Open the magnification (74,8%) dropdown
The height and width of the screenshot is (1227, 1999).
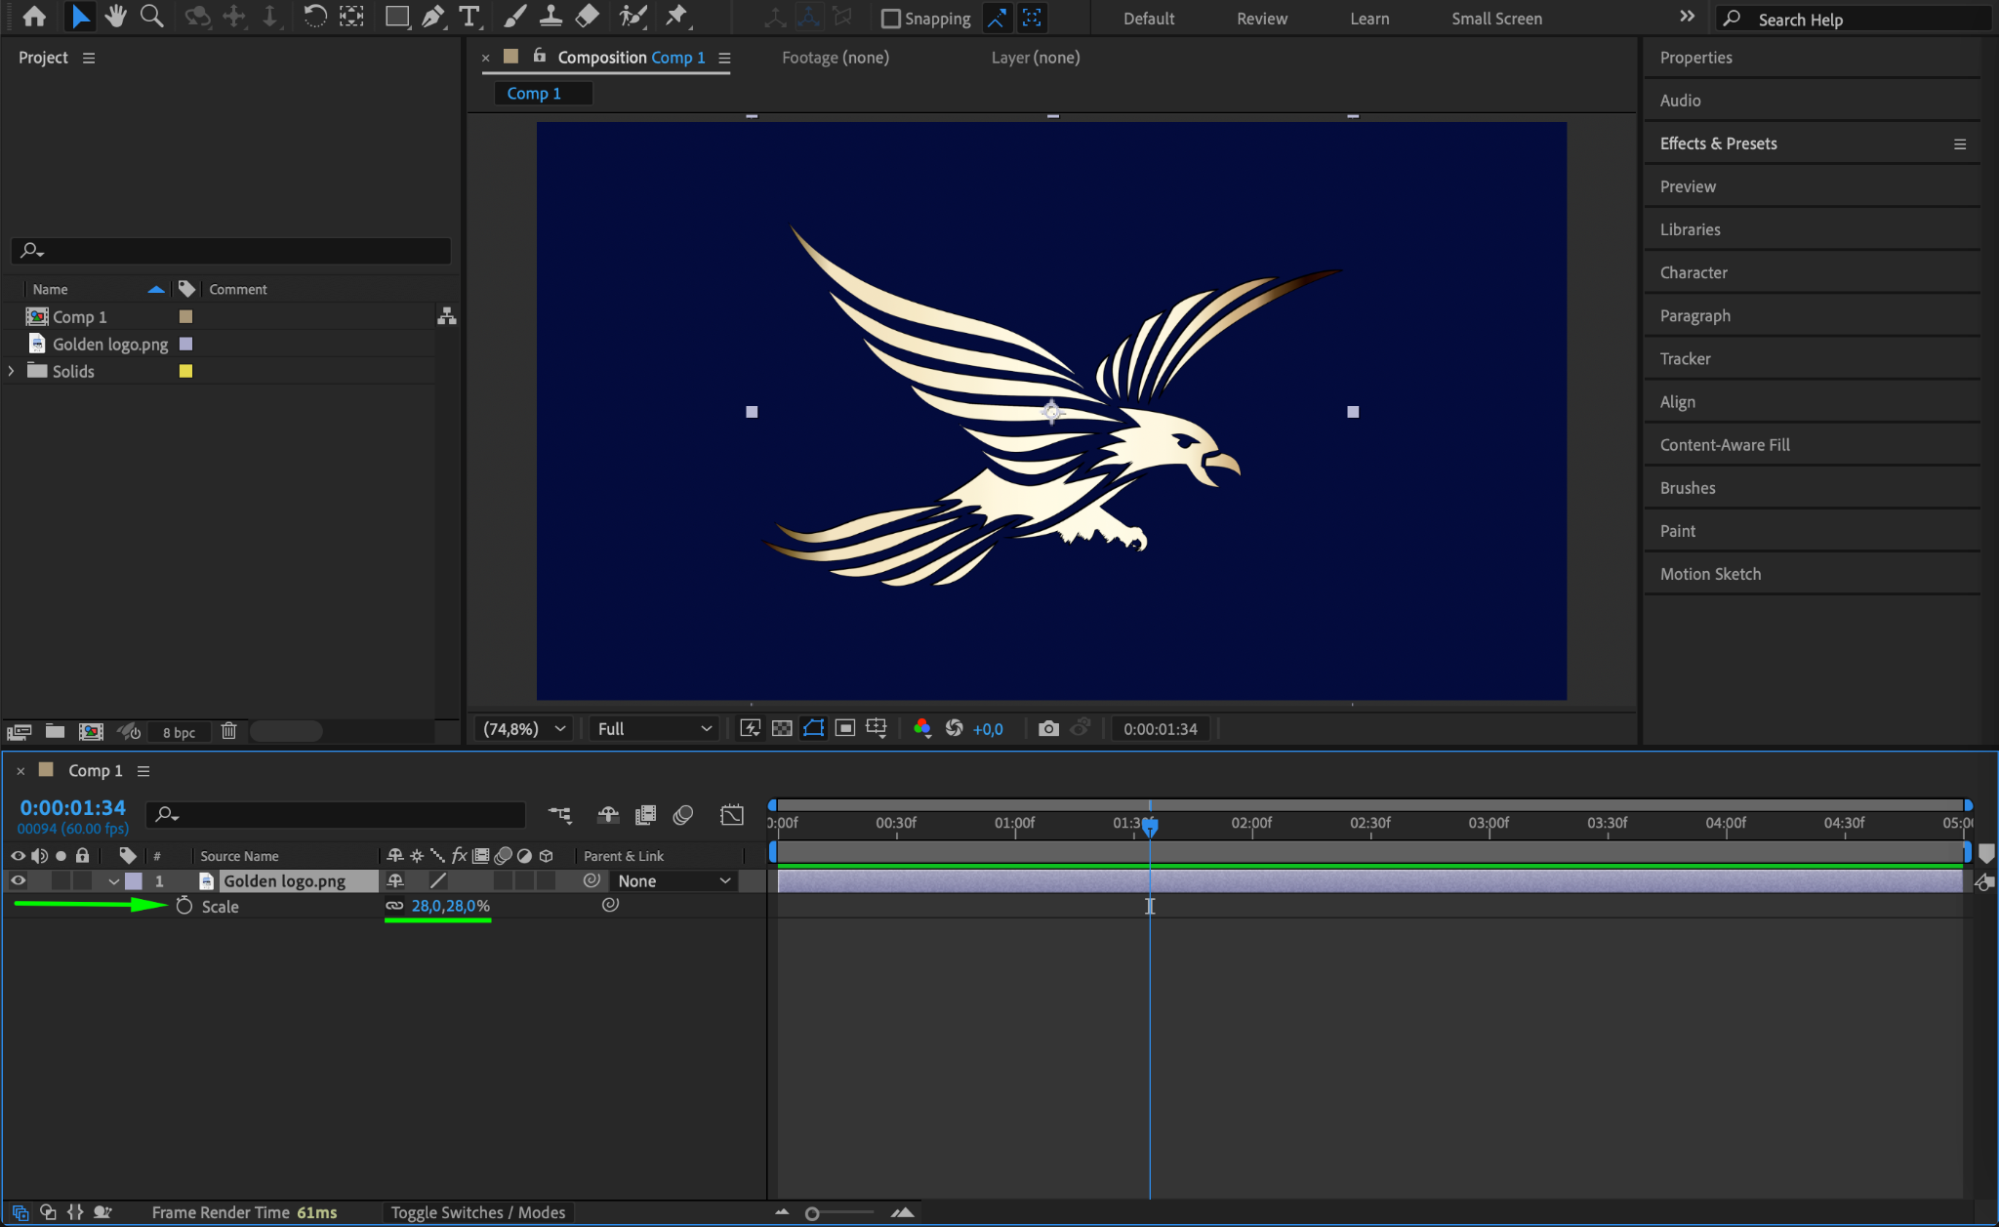click(524, 729)
